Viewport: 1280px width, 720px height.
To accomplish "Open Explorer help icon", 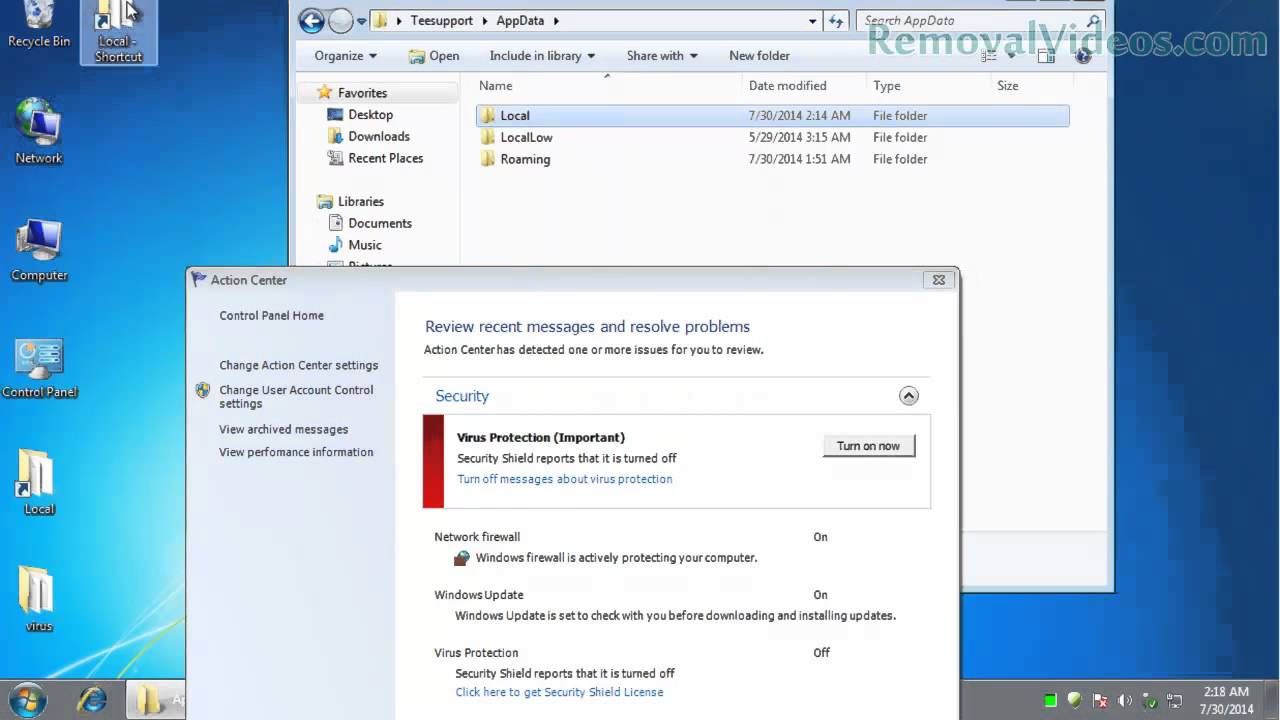I will pyautogui.click(x=1083, y=56).
